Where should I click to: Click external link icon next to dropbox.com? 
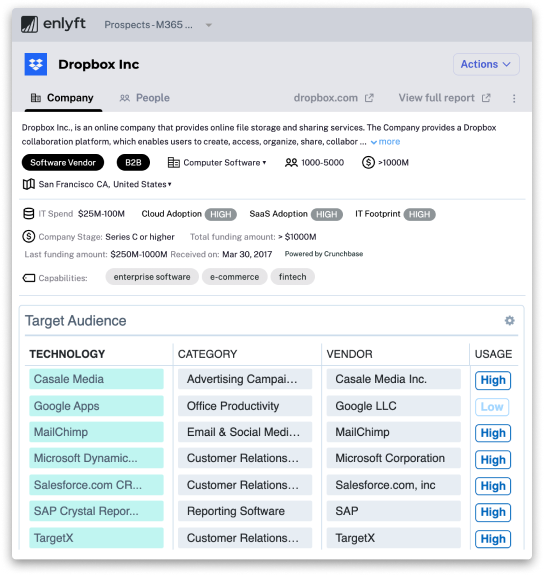point(369,98)
